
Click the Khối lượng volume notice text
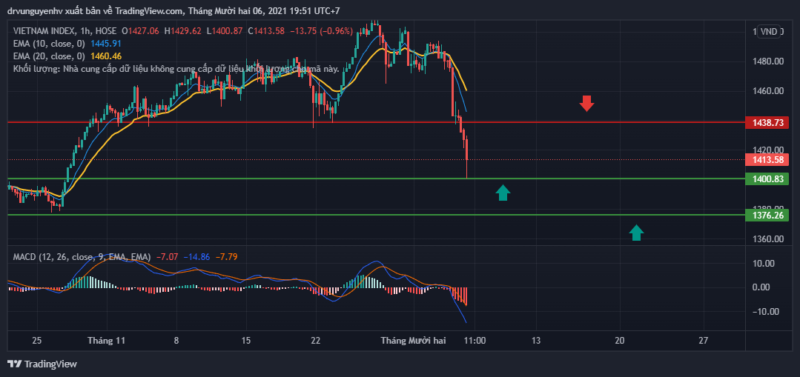click(176, 68)
